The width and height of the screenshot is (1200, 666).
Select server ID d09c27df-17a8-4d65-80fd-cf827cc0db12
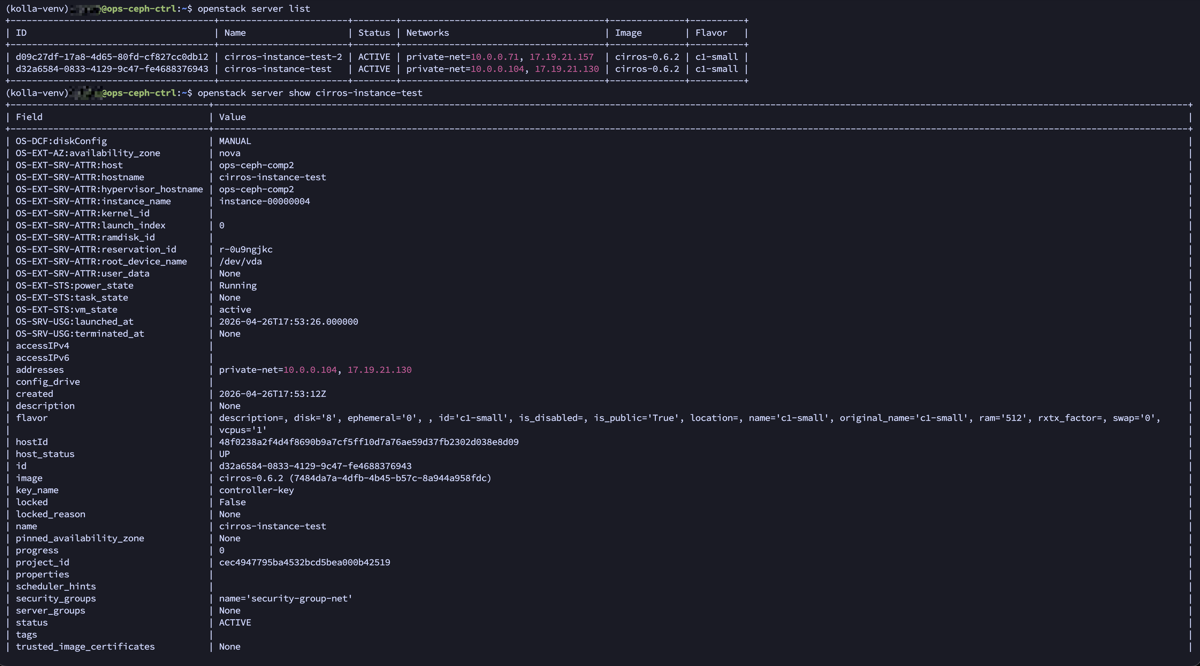(112, 57)
